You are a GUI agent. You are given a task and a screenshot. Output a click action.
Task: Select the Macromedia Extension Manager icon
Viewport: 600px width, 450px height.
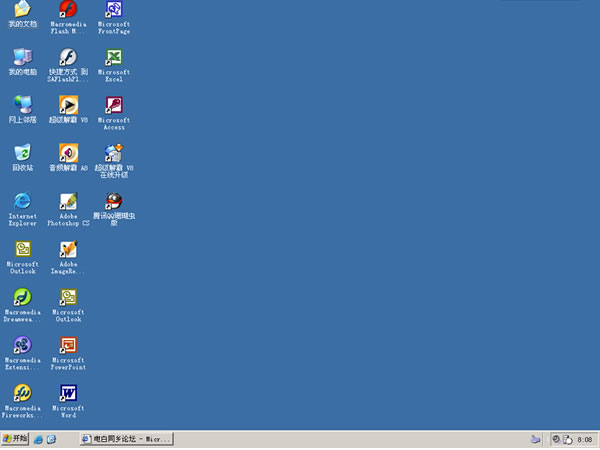(22, 345)
